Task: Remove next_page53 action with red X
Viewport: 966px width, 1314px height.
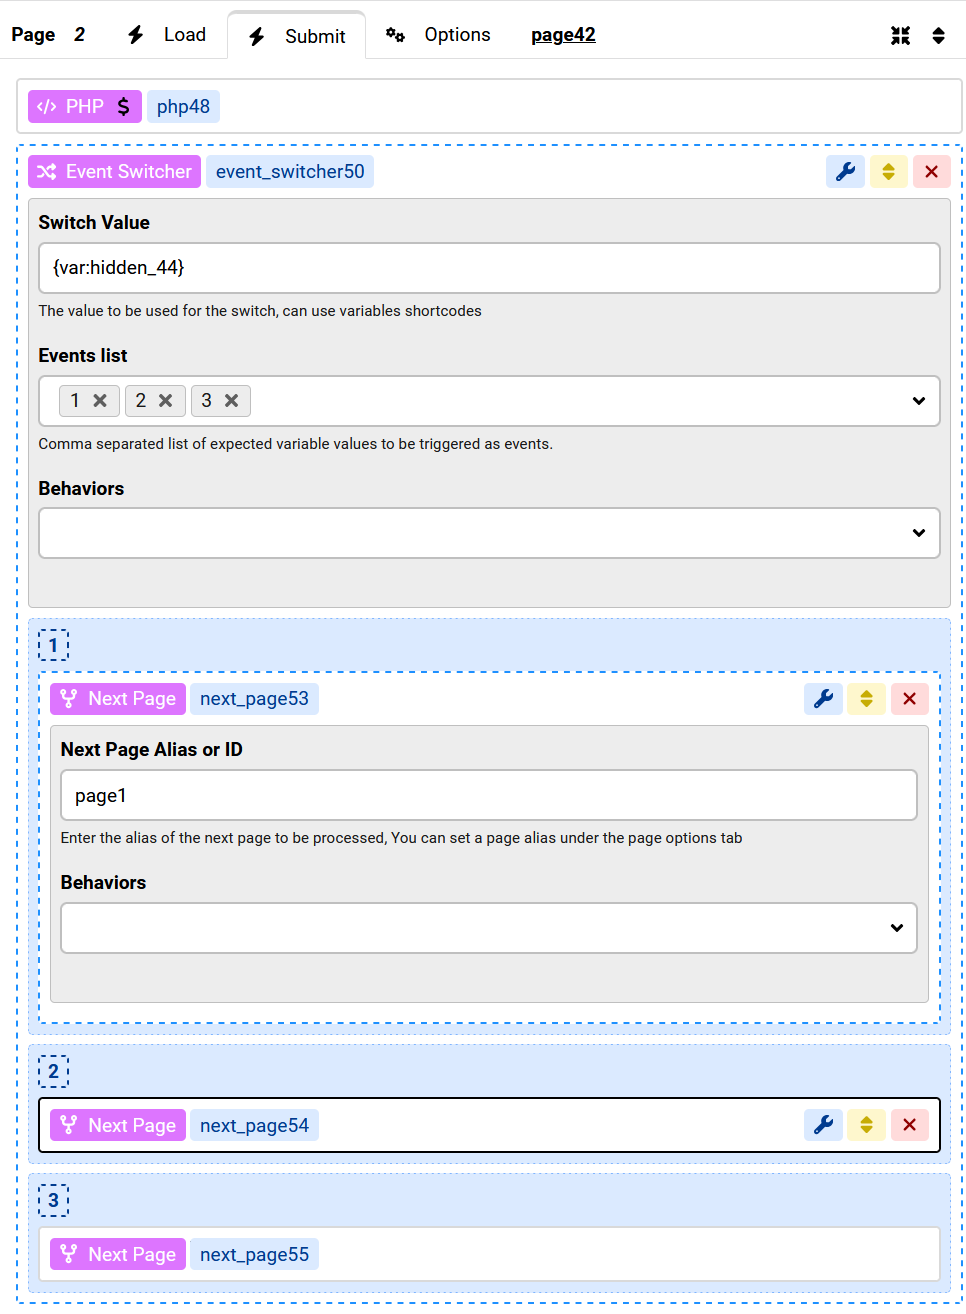Action: (909, 699)
